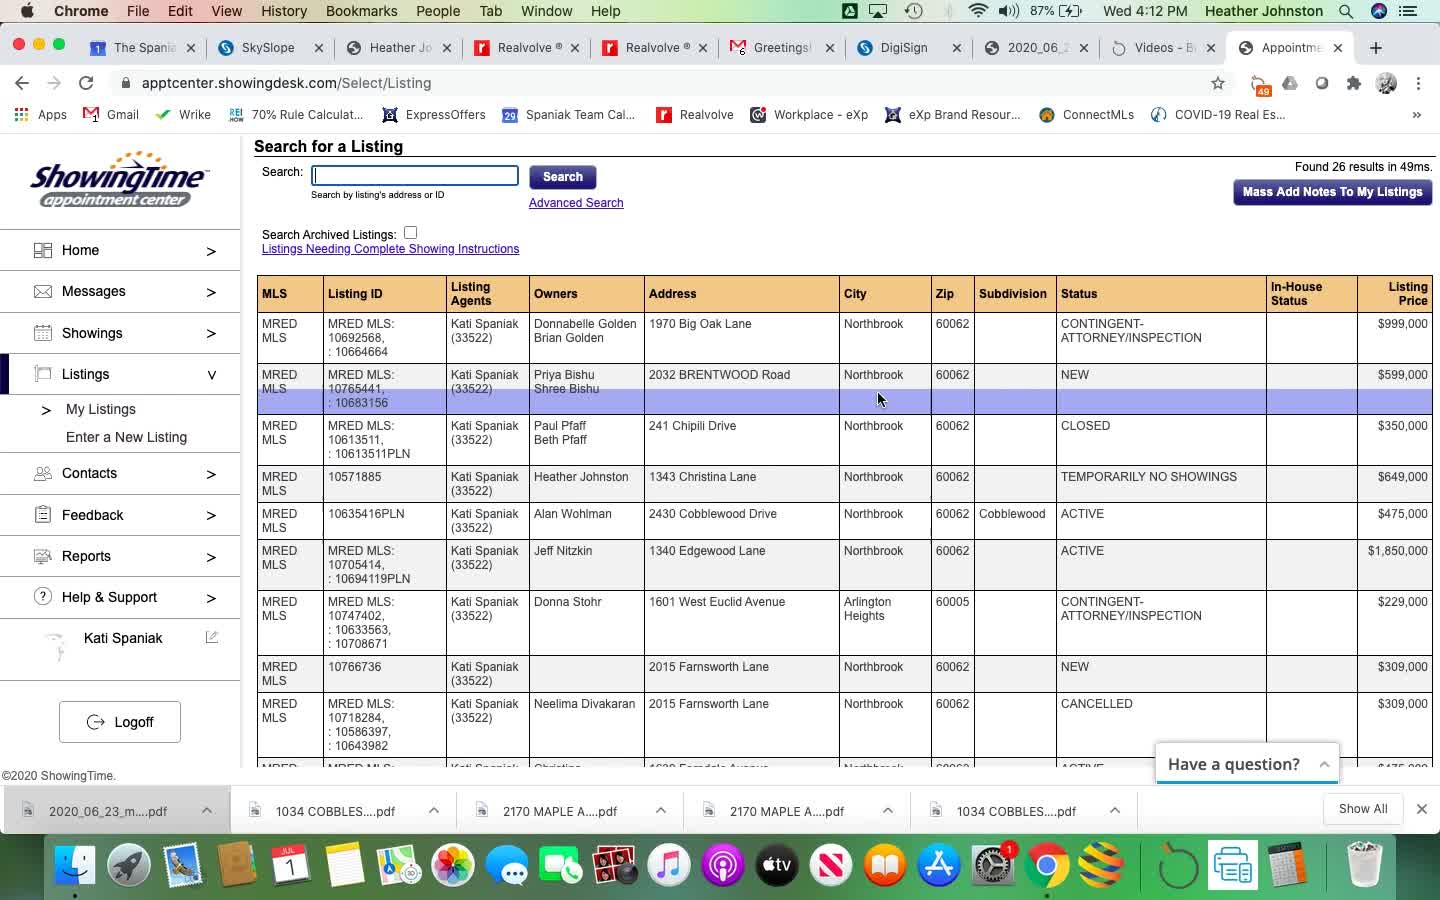This screenshot has height=900, width=1440.
Task: Select the 1343 Christina Lane address
Action: tap(702, 477)
